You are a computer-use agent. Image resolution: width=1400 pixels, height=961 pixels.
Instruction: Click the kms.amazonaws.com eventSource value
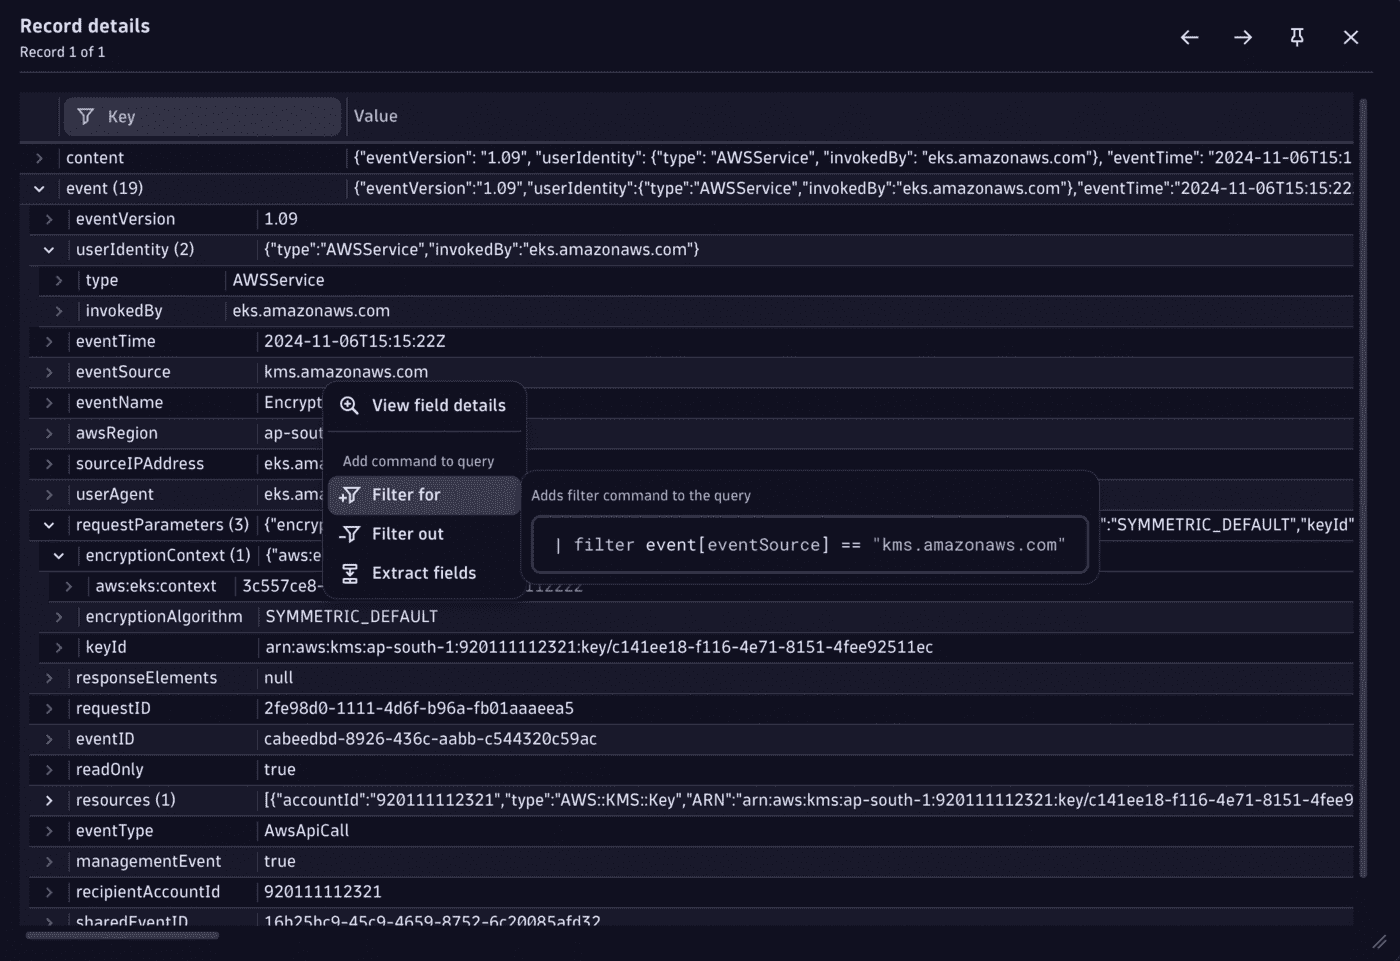click(346, 372)
